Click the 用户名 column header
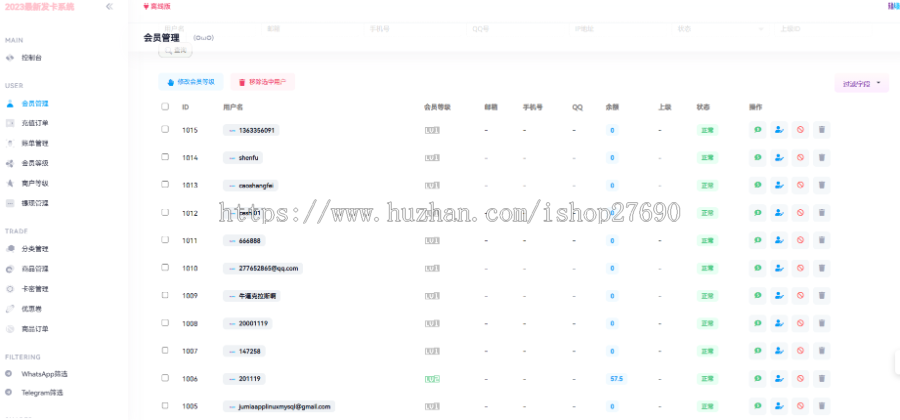 231,107
